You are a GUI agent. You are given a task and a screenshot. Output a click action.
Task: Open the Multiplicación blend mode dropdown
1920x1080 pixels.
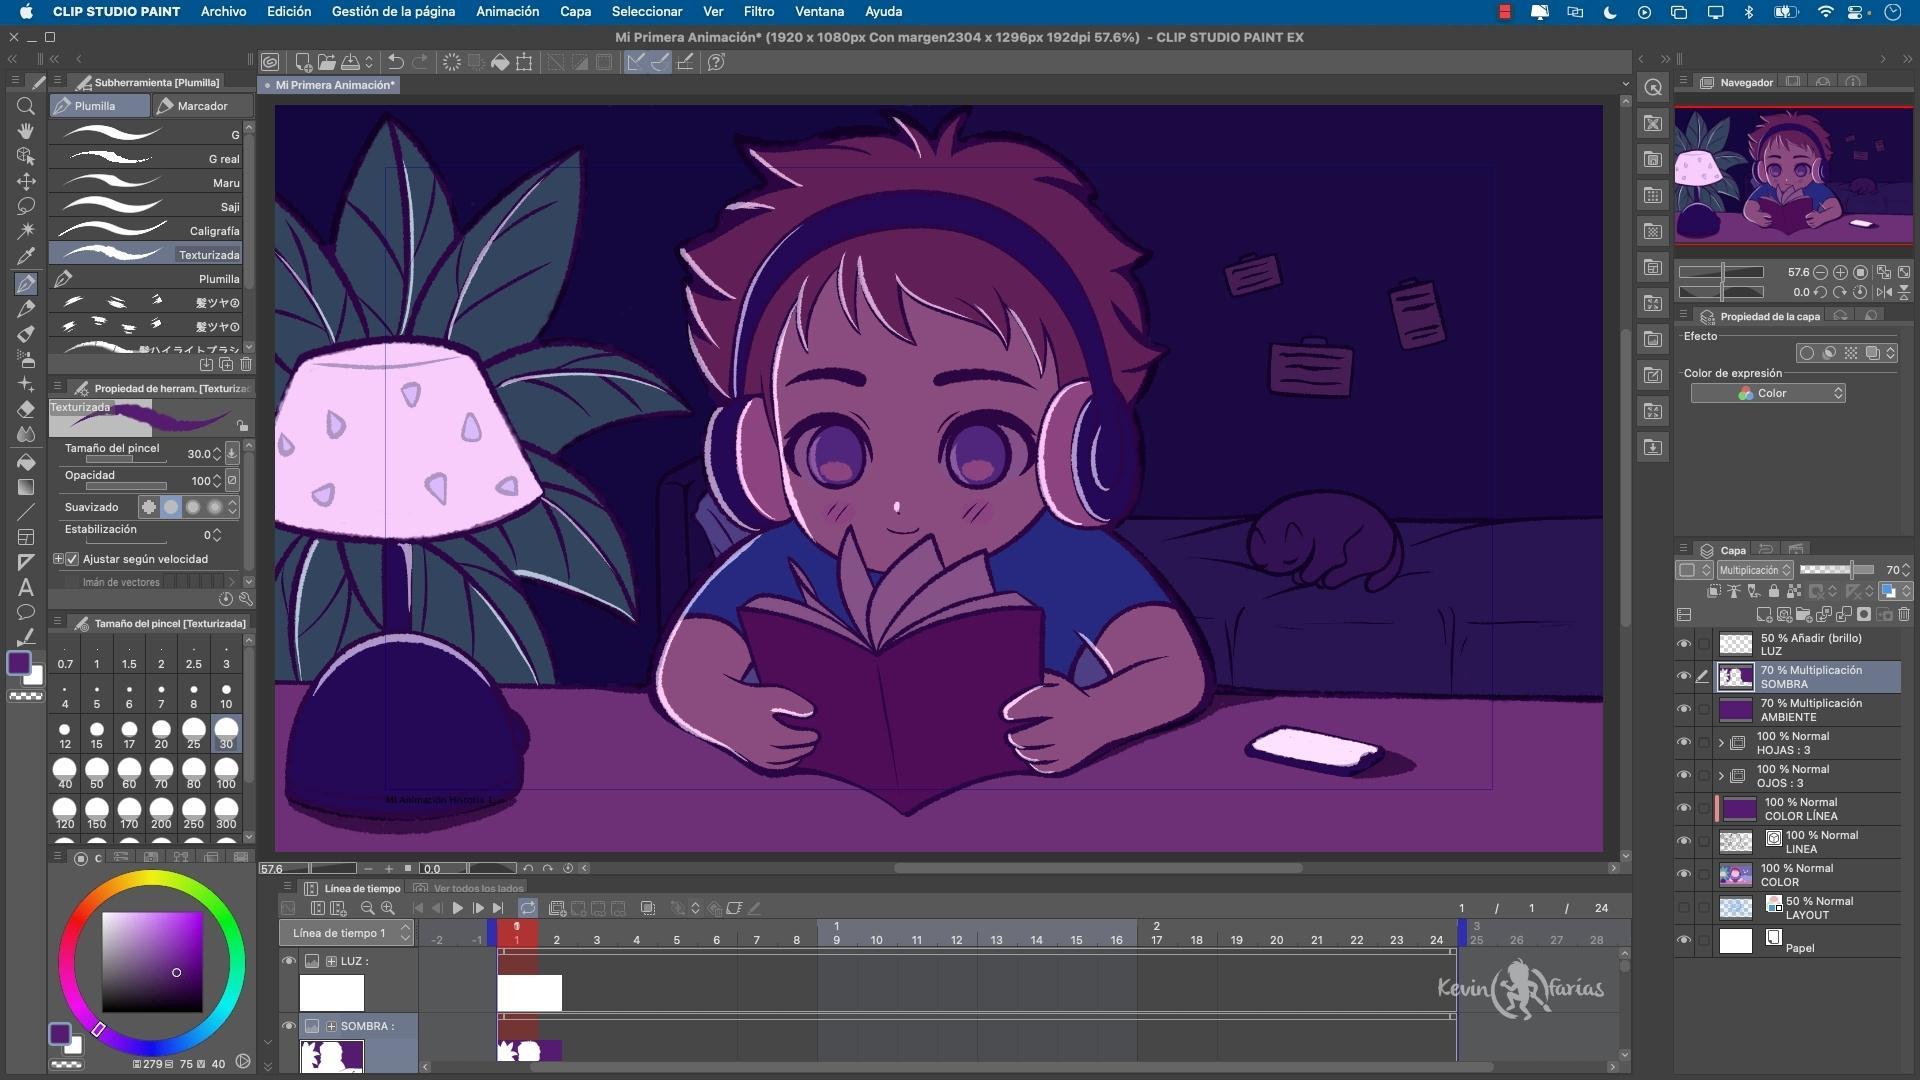click(x=1755, y=570)
